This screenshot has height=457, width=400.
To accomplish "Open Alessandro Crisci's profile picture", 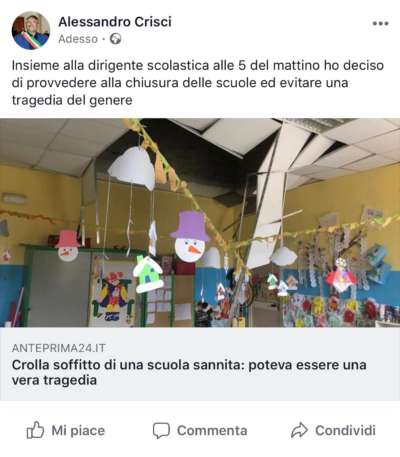I will pos(31,31).
